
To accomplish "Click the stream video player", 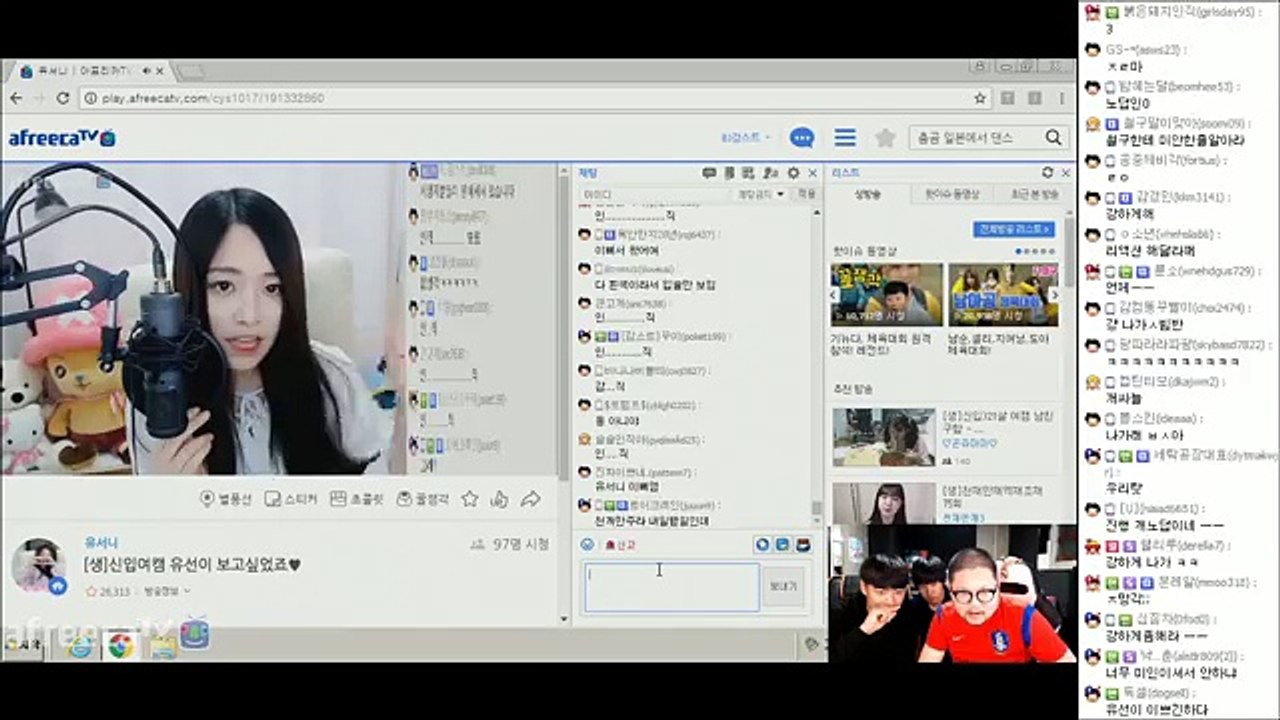I will click(x=278, y=319).
